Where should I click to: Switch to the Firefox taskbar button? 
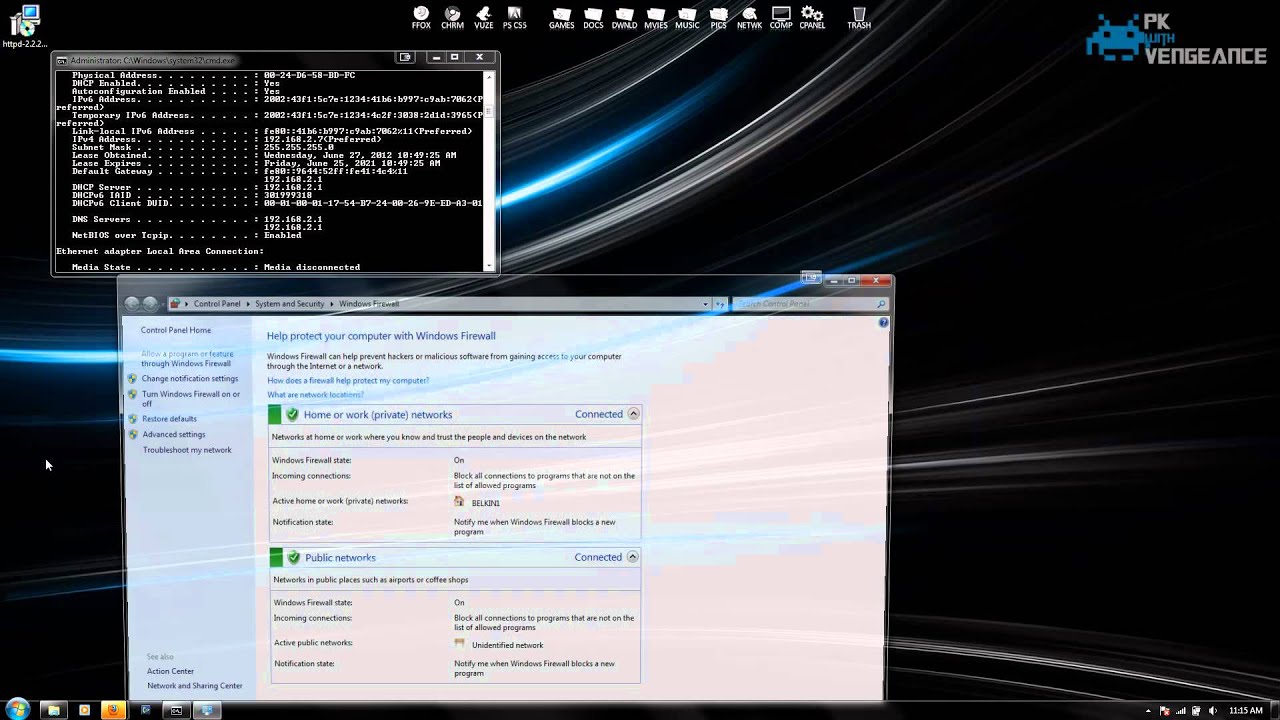(113, 710)
